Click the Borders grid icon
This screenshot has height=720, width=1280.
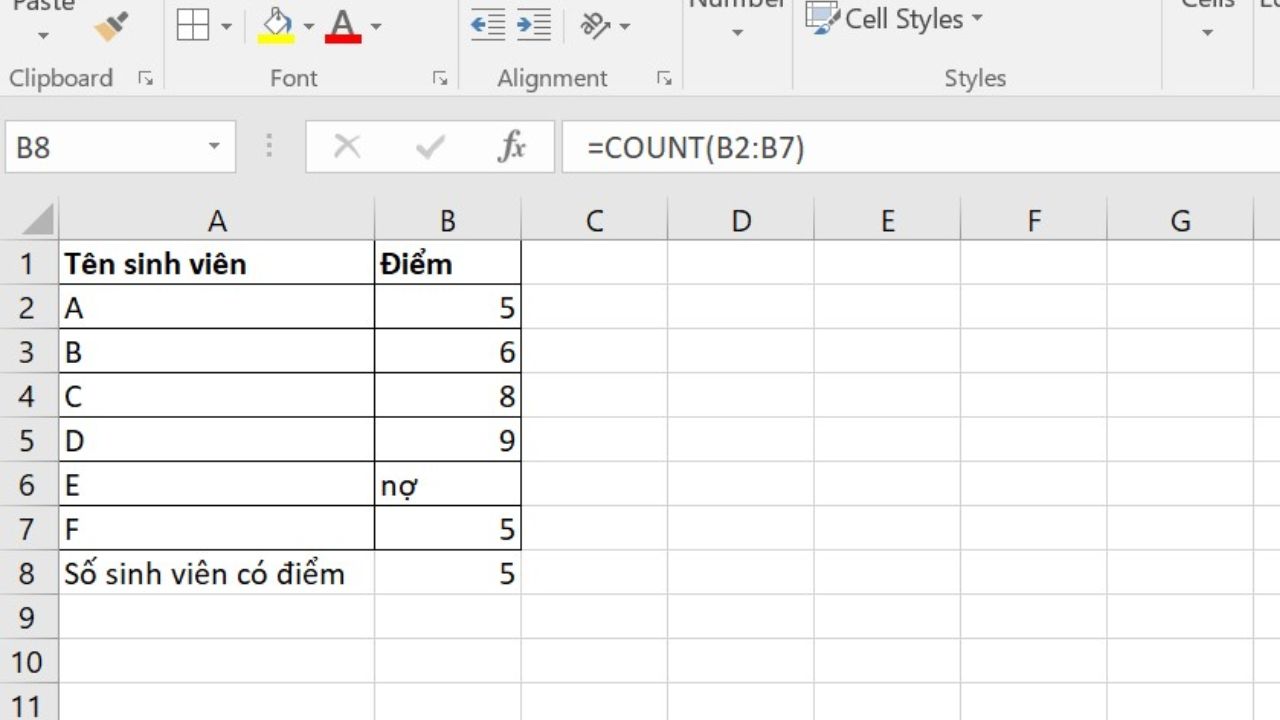tap(192, 26)
